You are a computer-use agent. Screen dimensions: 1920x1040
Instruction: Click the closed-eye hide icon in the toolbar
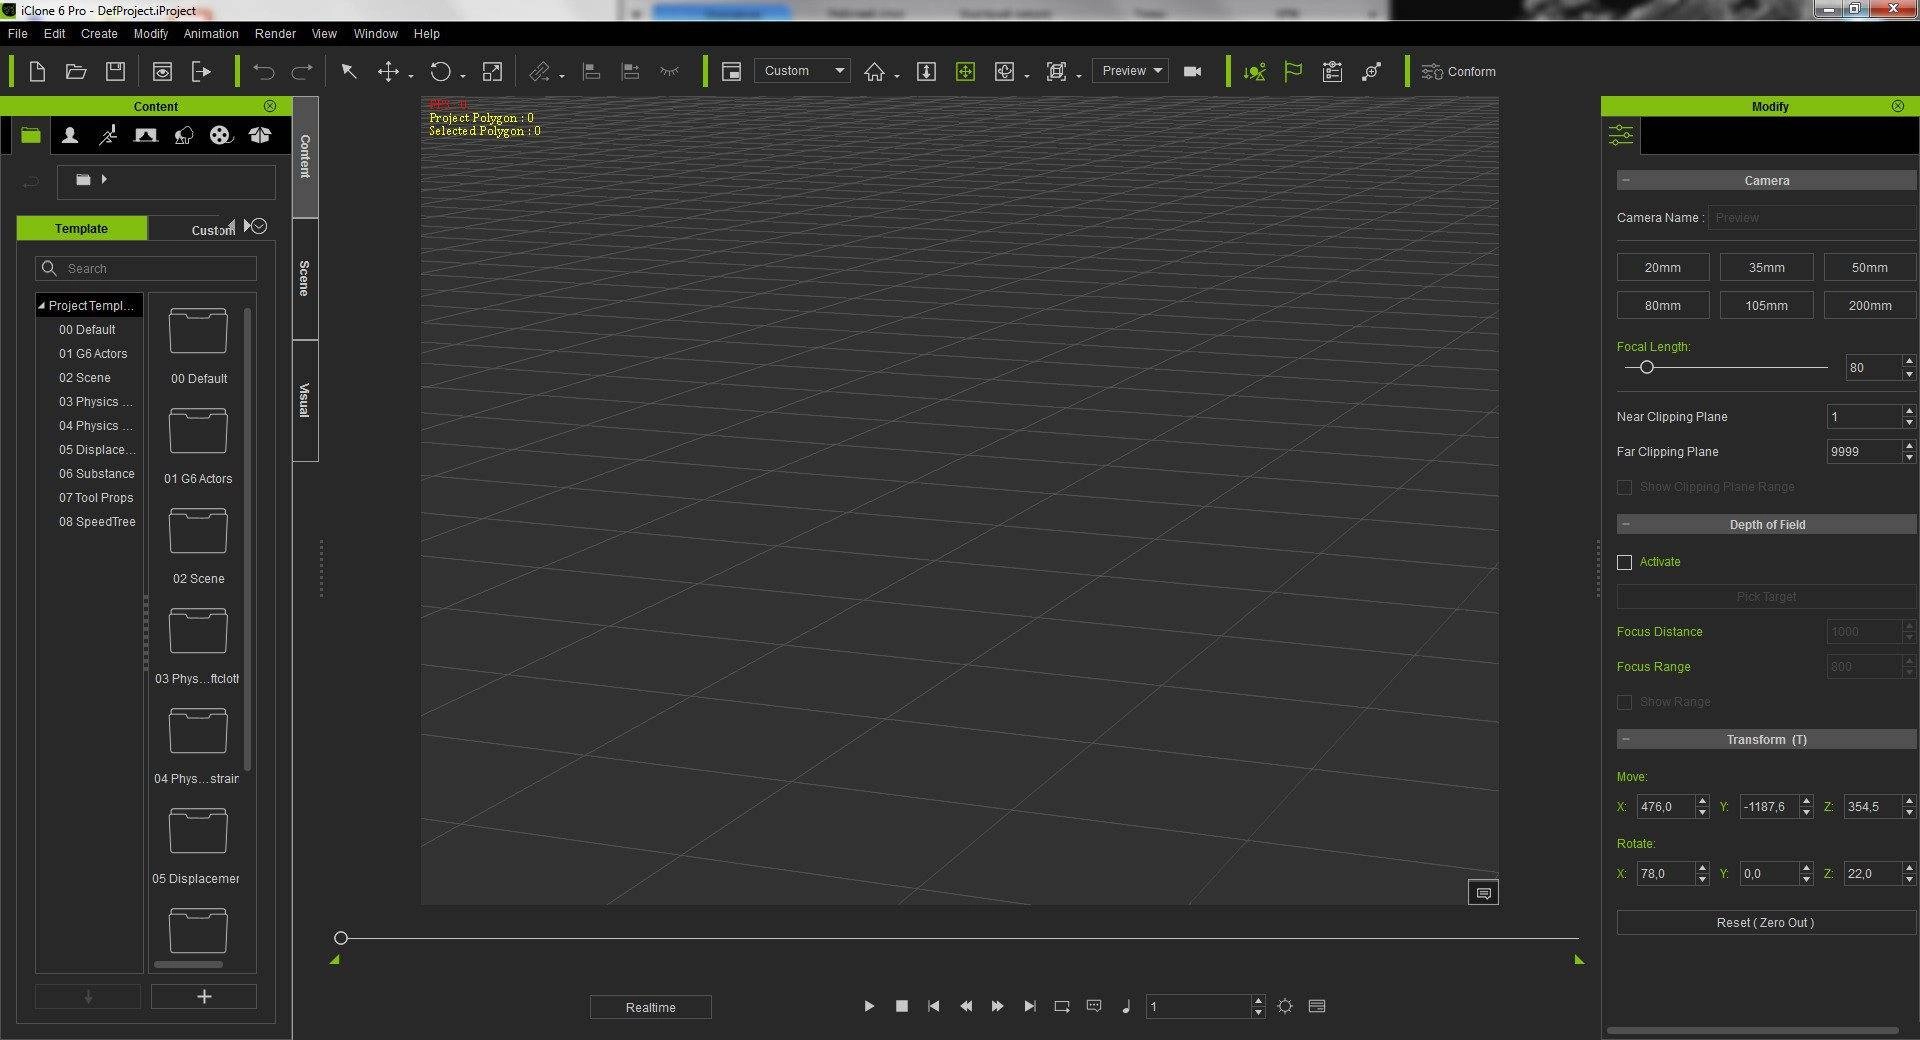[670, 71]
